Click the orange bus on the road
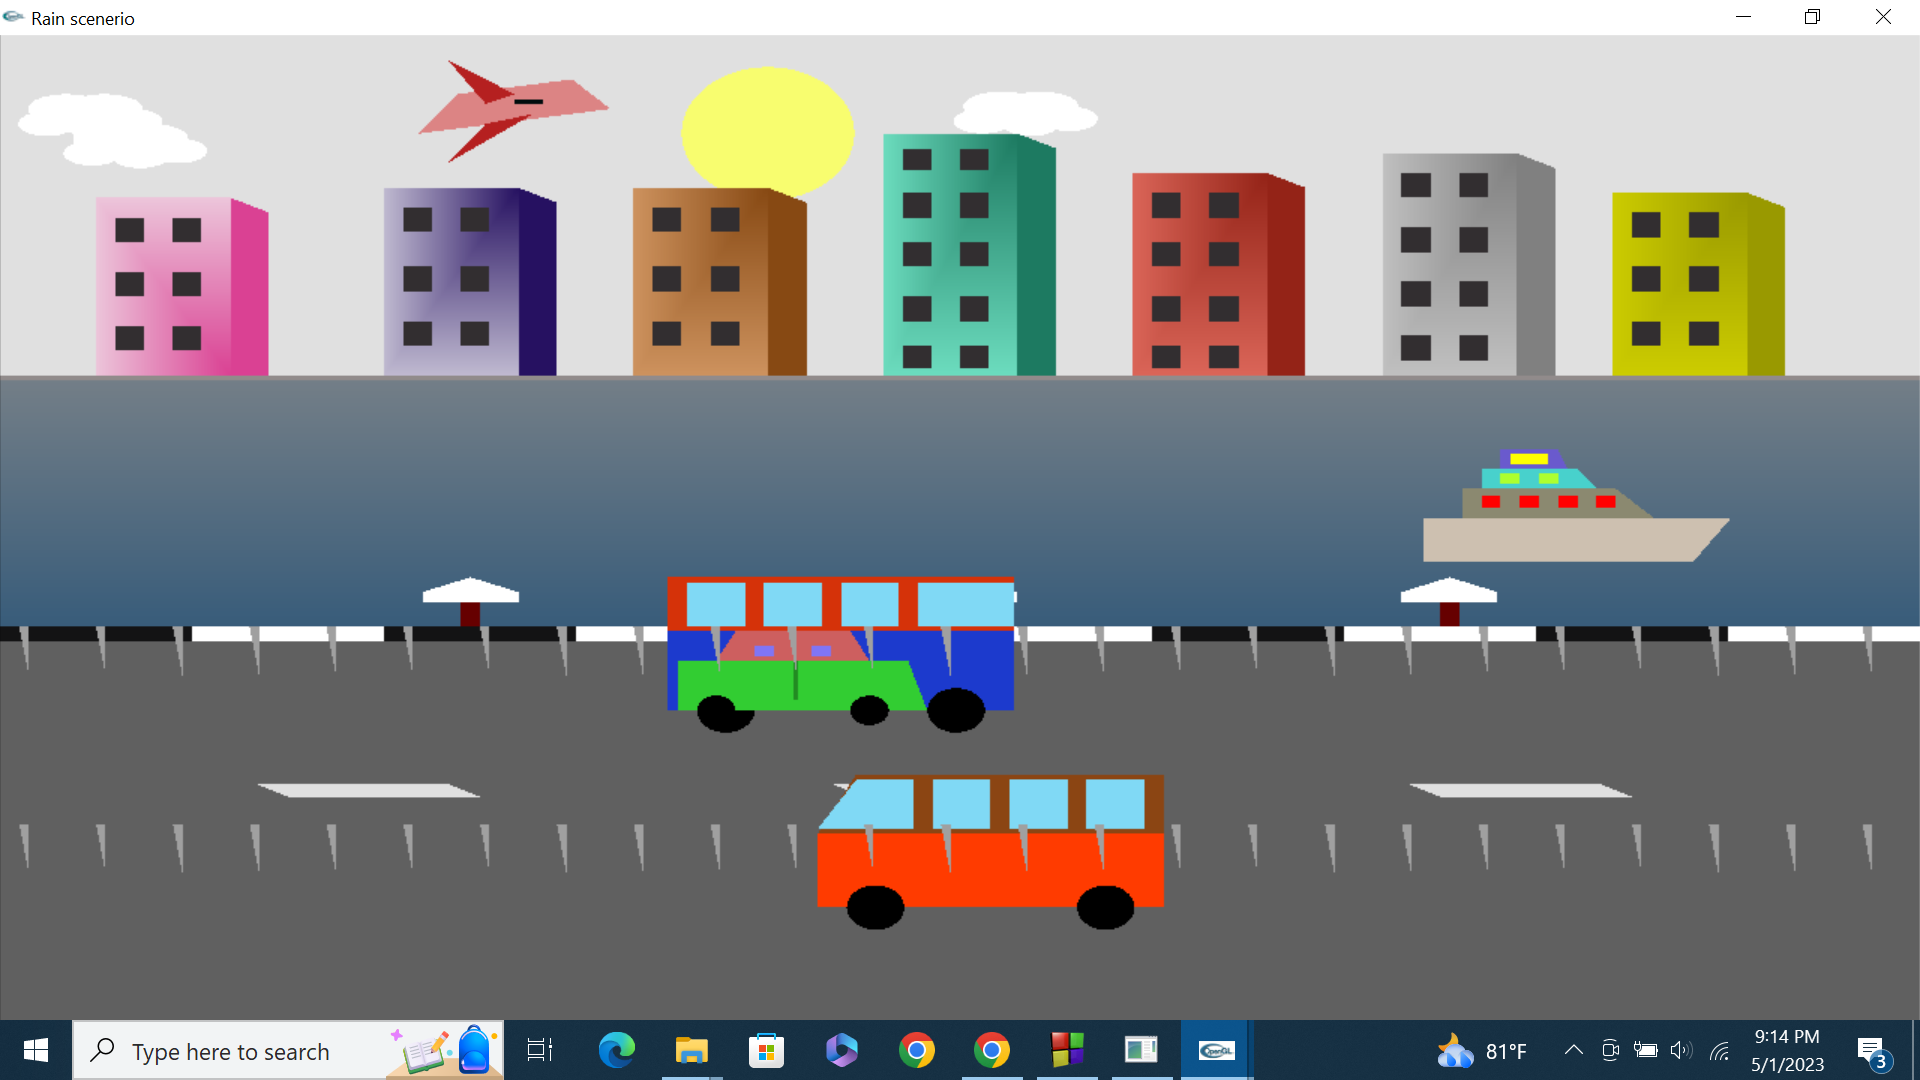This screenshot has width=1920, height=1080. pyautogui.click(x=990, y=850)
